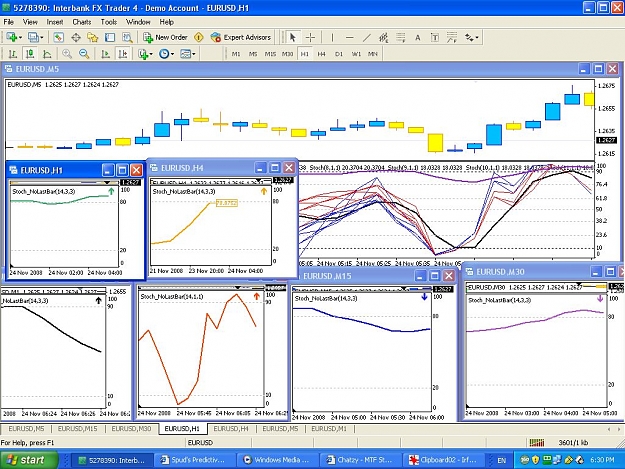Select the Fibonacci fan angled-lines tool

(x=452, y=37)
